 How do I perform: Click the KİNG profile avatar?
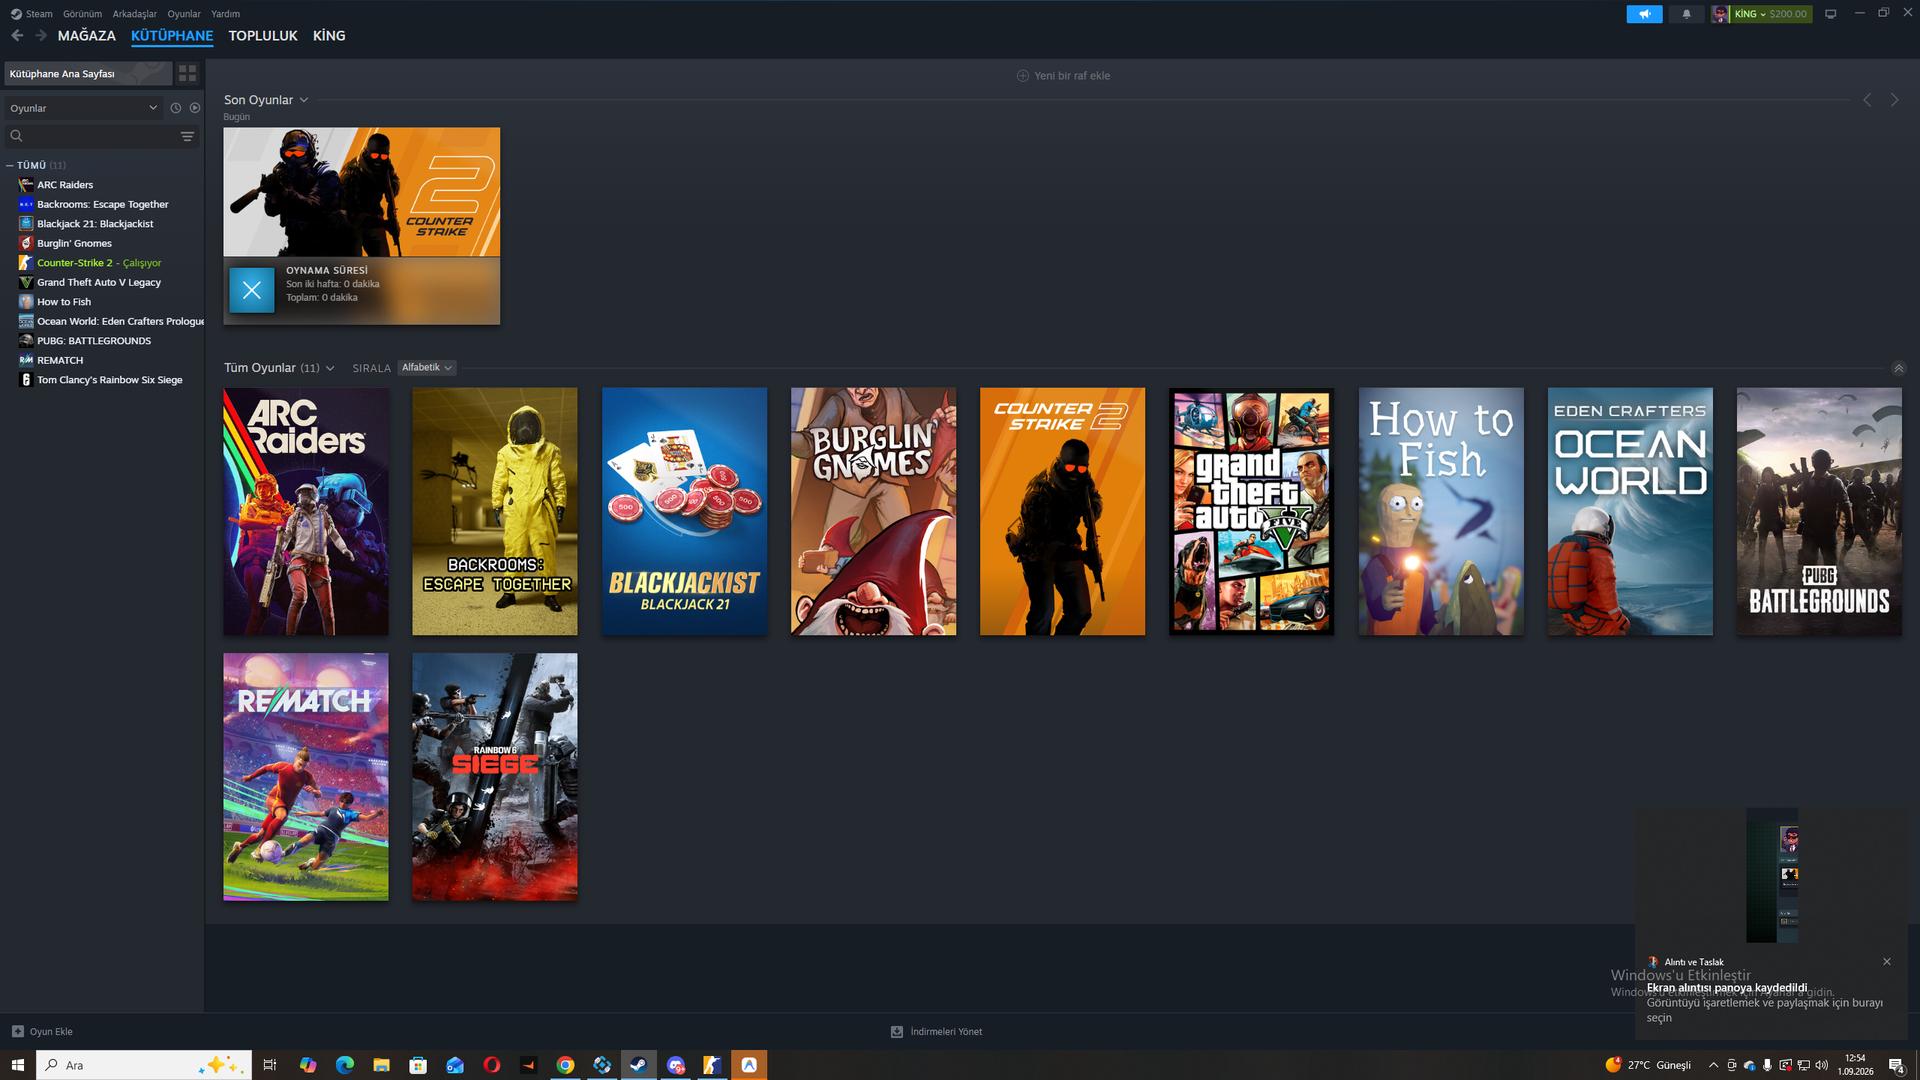[x=1720, y=14]
